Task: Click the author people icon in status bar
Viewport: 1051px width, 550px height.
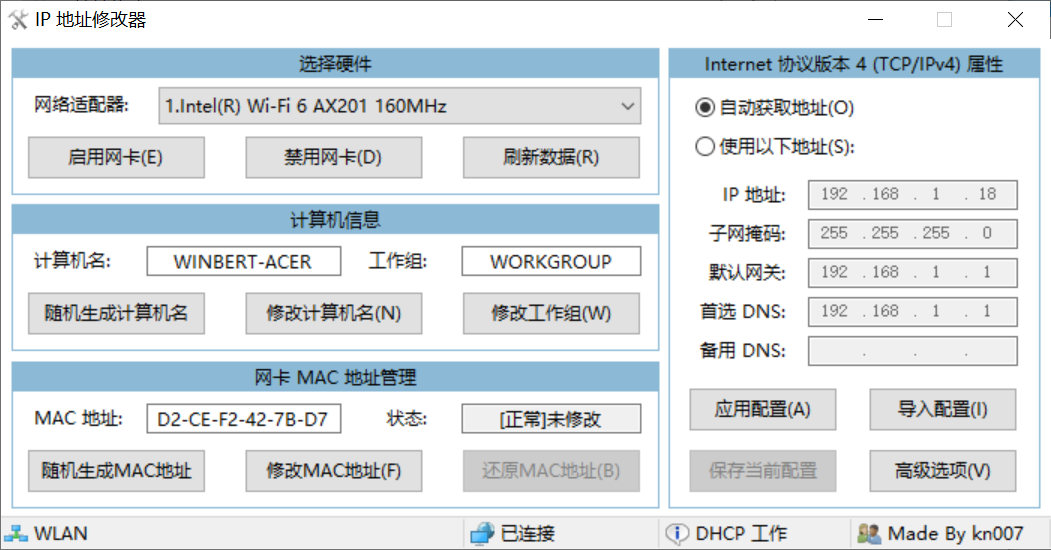Action: [869, 534]
